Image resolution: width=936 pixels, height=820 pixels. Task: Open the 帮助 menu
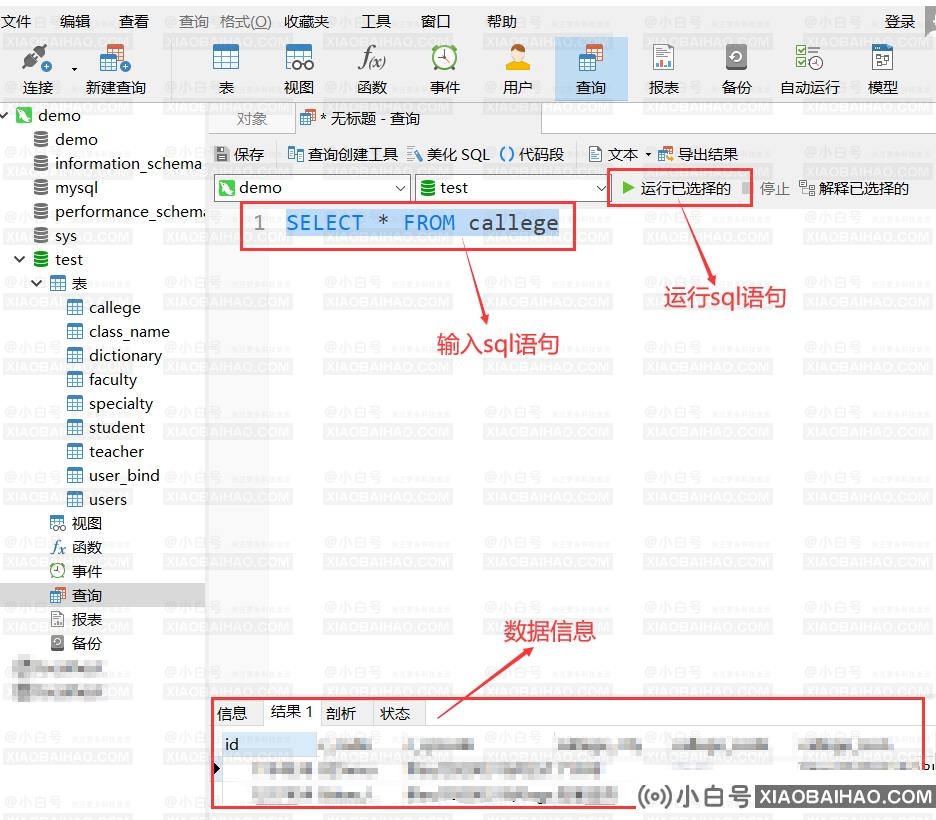click(501, 21)
